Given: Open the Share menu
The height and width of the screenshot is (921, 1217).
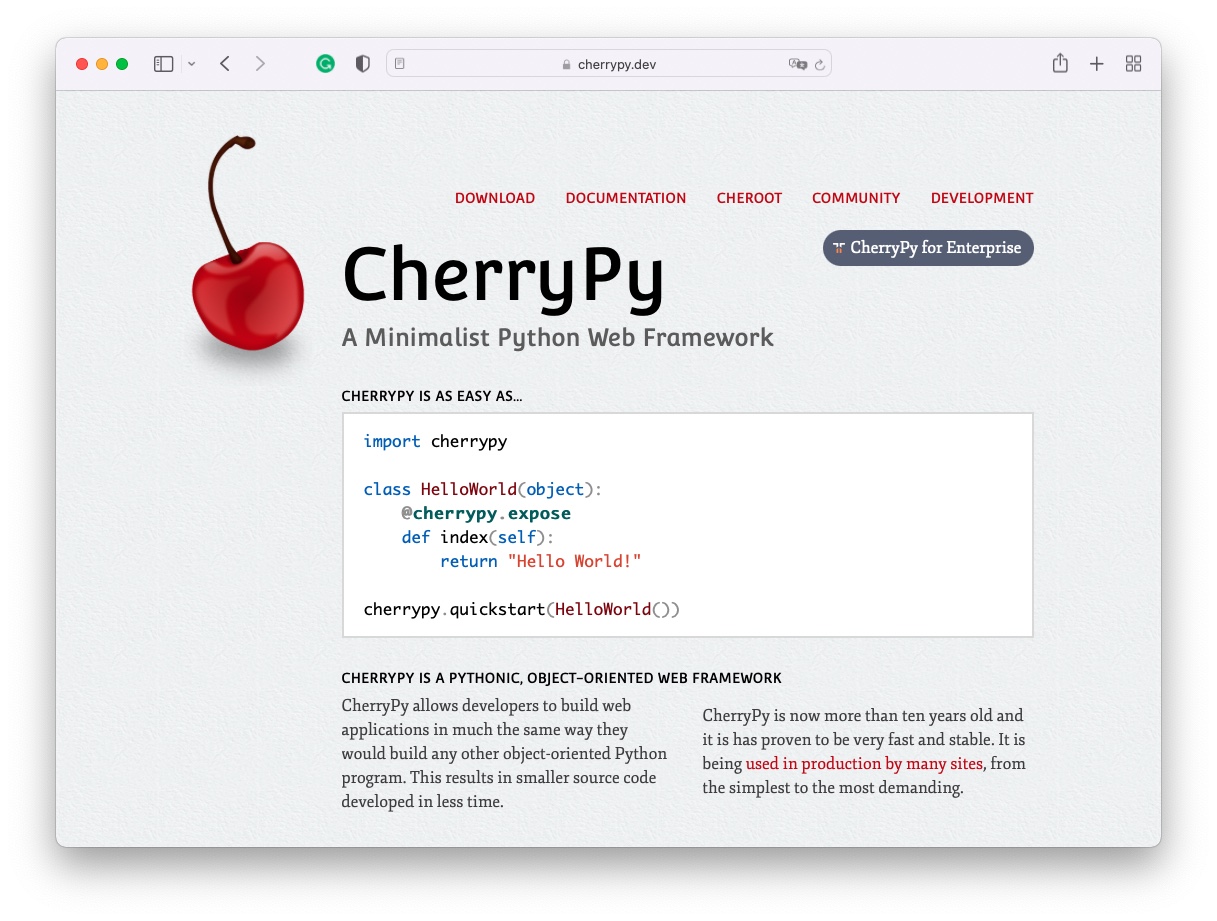Looking at the screenshot, I should pos(1060,63).
